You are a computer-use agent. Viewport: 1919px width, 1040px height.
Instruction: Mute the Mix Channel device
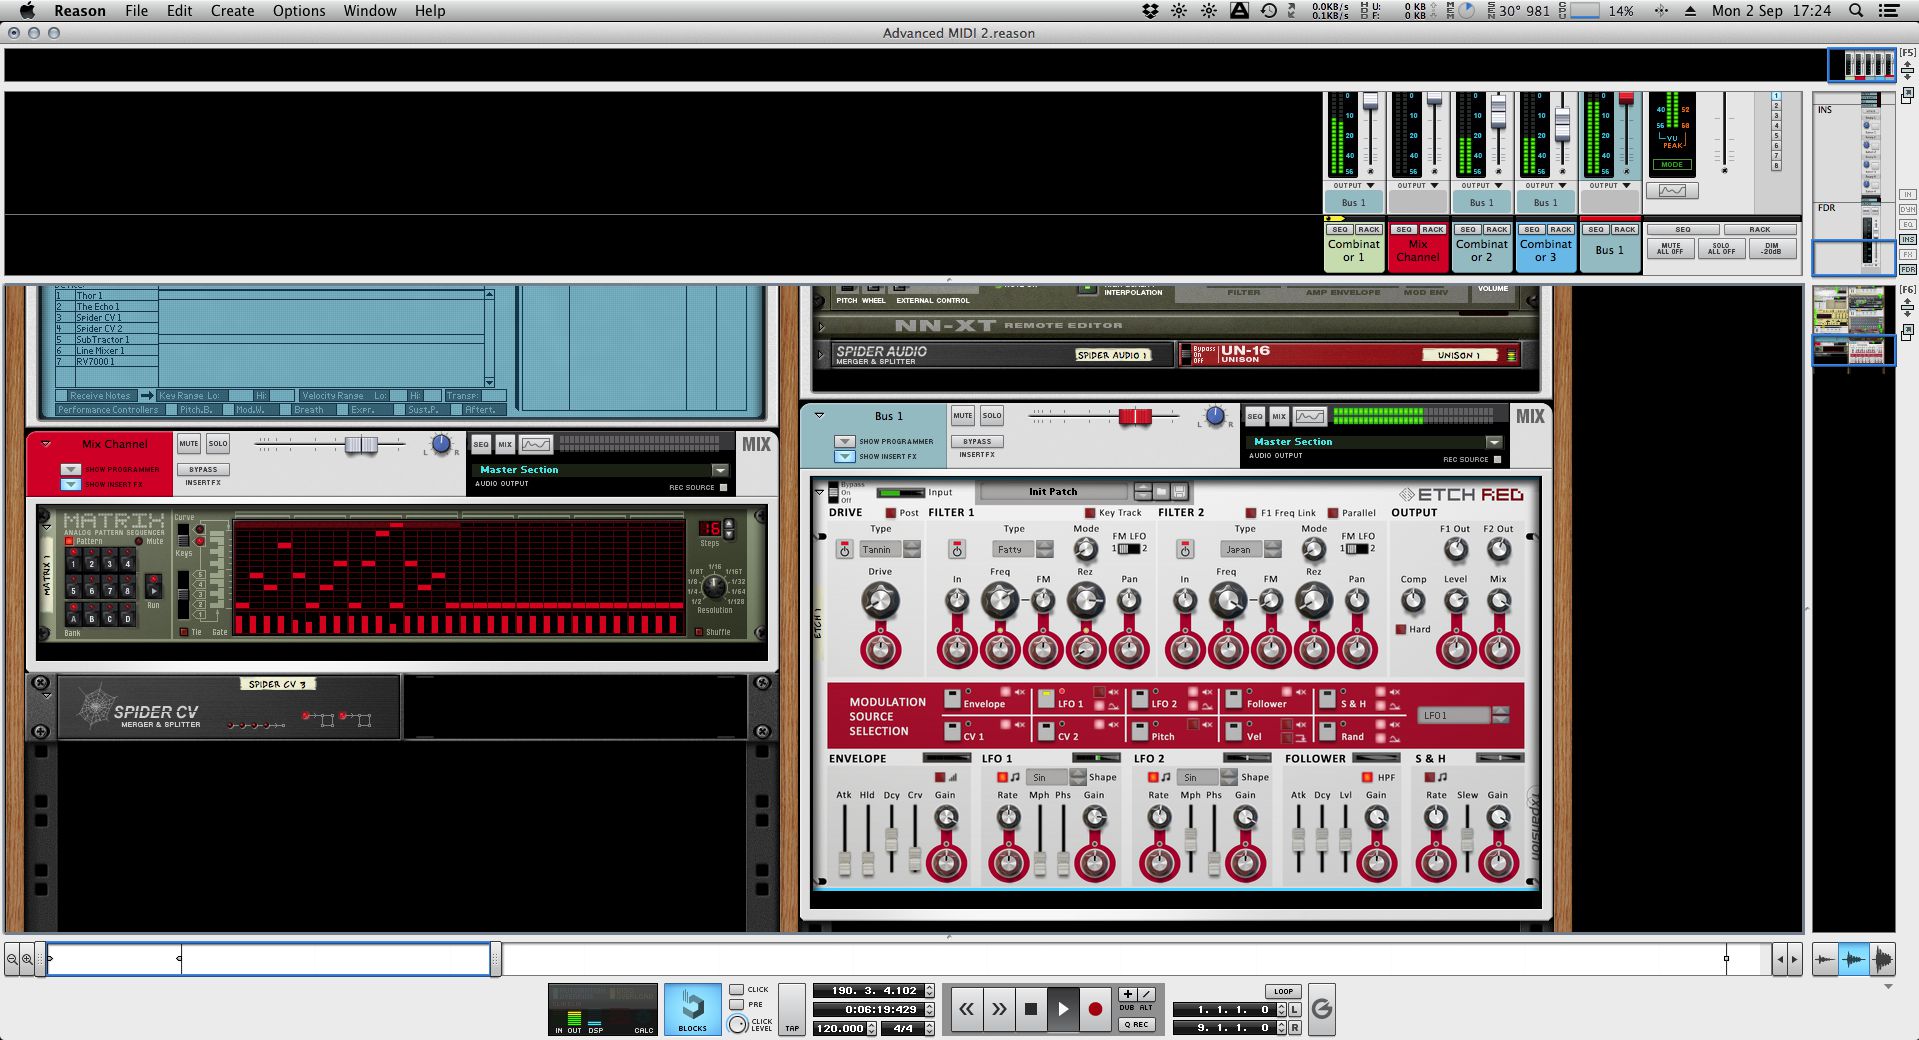(x=189, y=443)
